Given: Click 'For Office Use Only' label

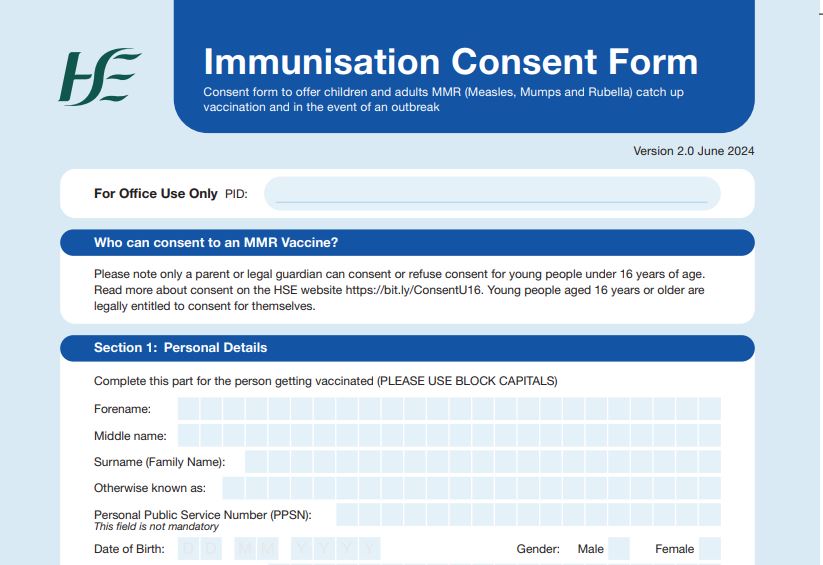Looking at the screenshot, I should (x=155, y=194).
